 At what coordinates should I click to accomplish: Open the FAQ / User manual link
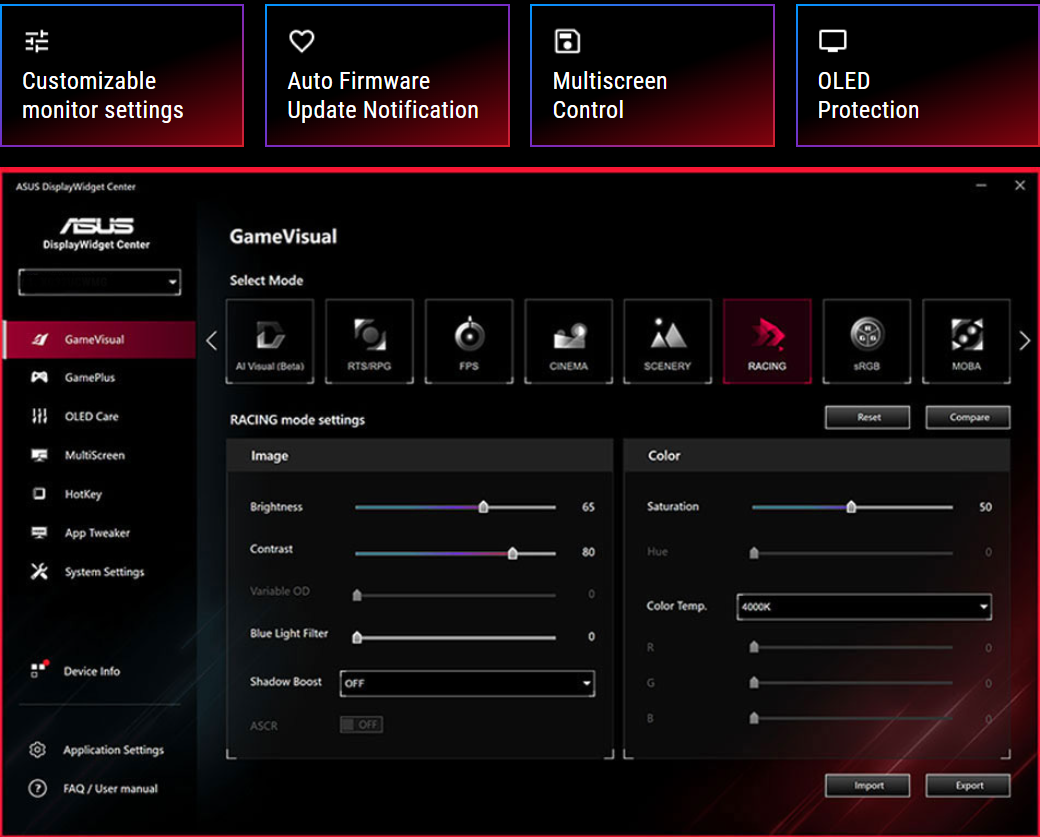tap(110, 789)
